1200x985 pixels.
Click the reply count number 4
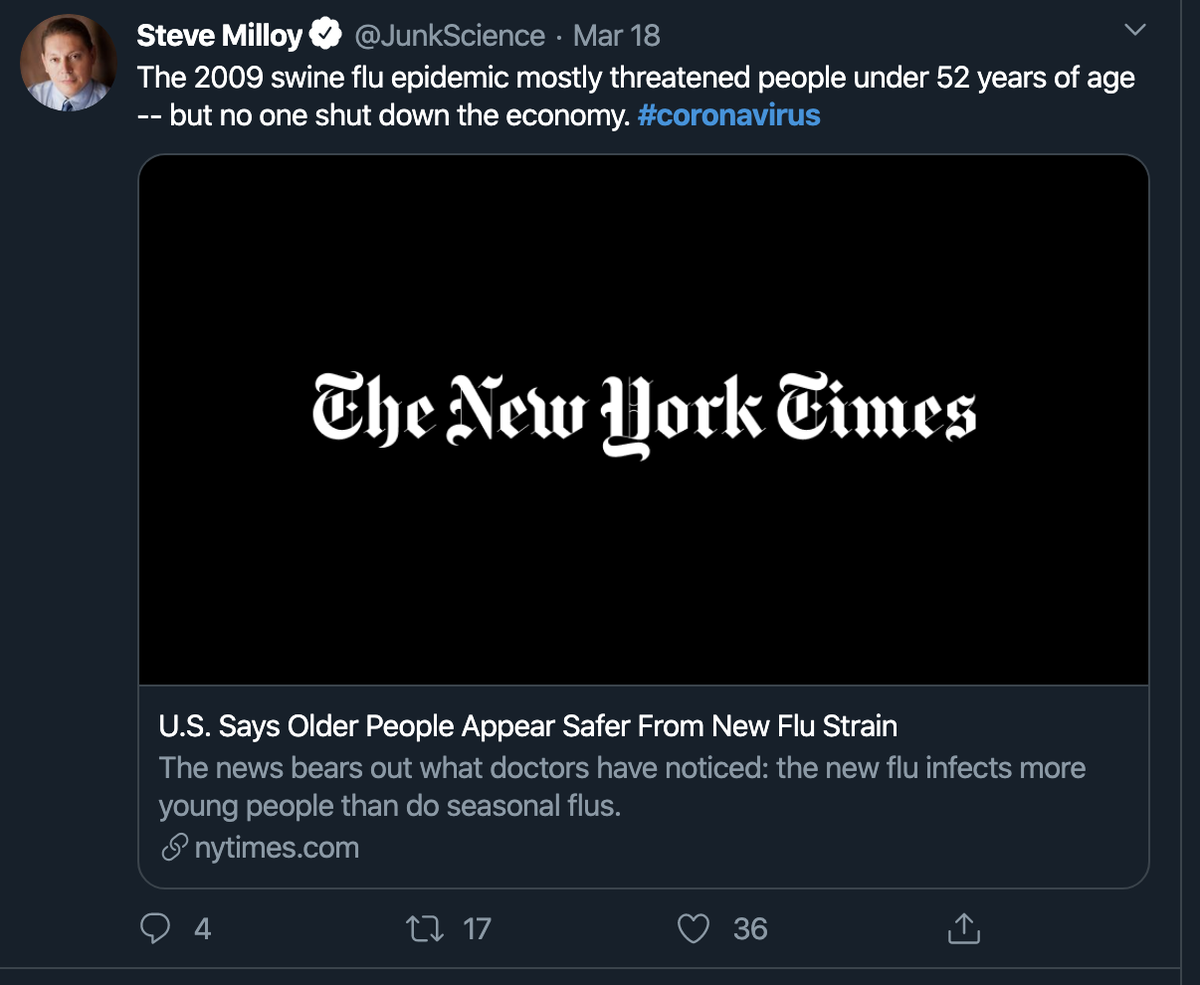(203, 929)
